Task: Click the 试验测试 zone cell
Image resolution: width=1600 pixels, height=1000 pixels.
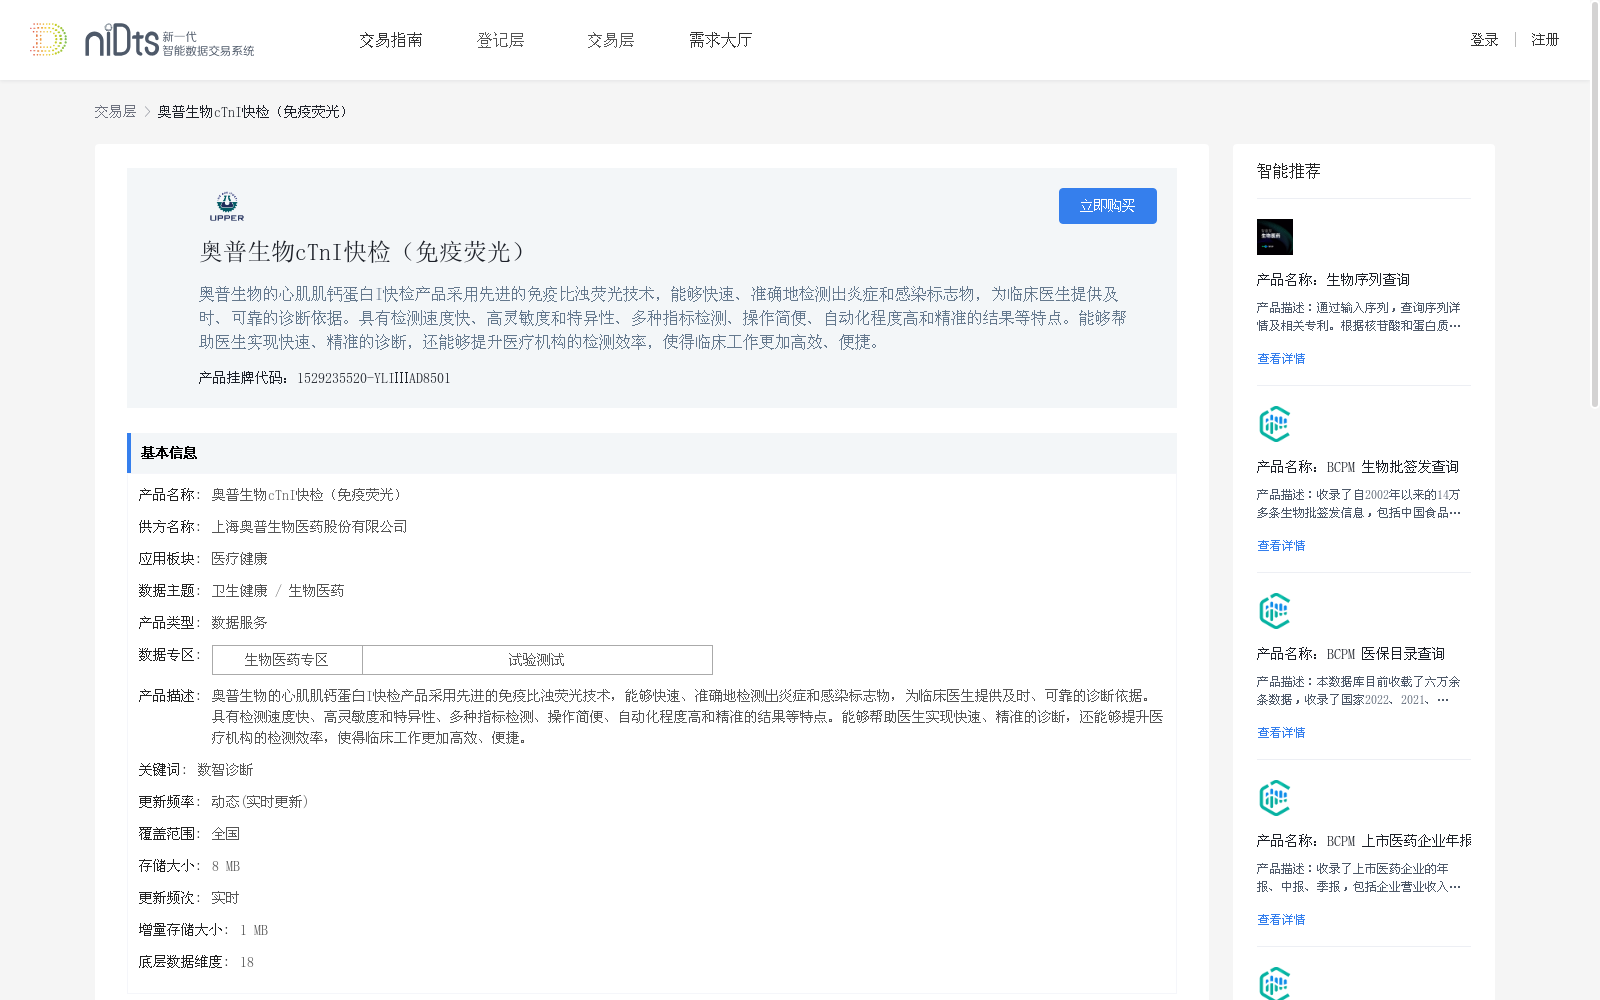Action: (537, 660)
